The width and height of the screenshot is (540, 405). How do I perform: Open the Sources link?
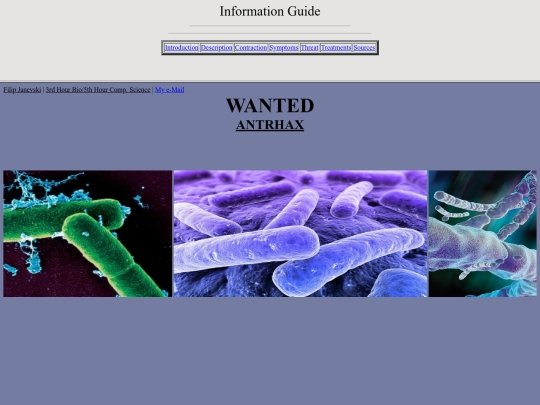364,48
